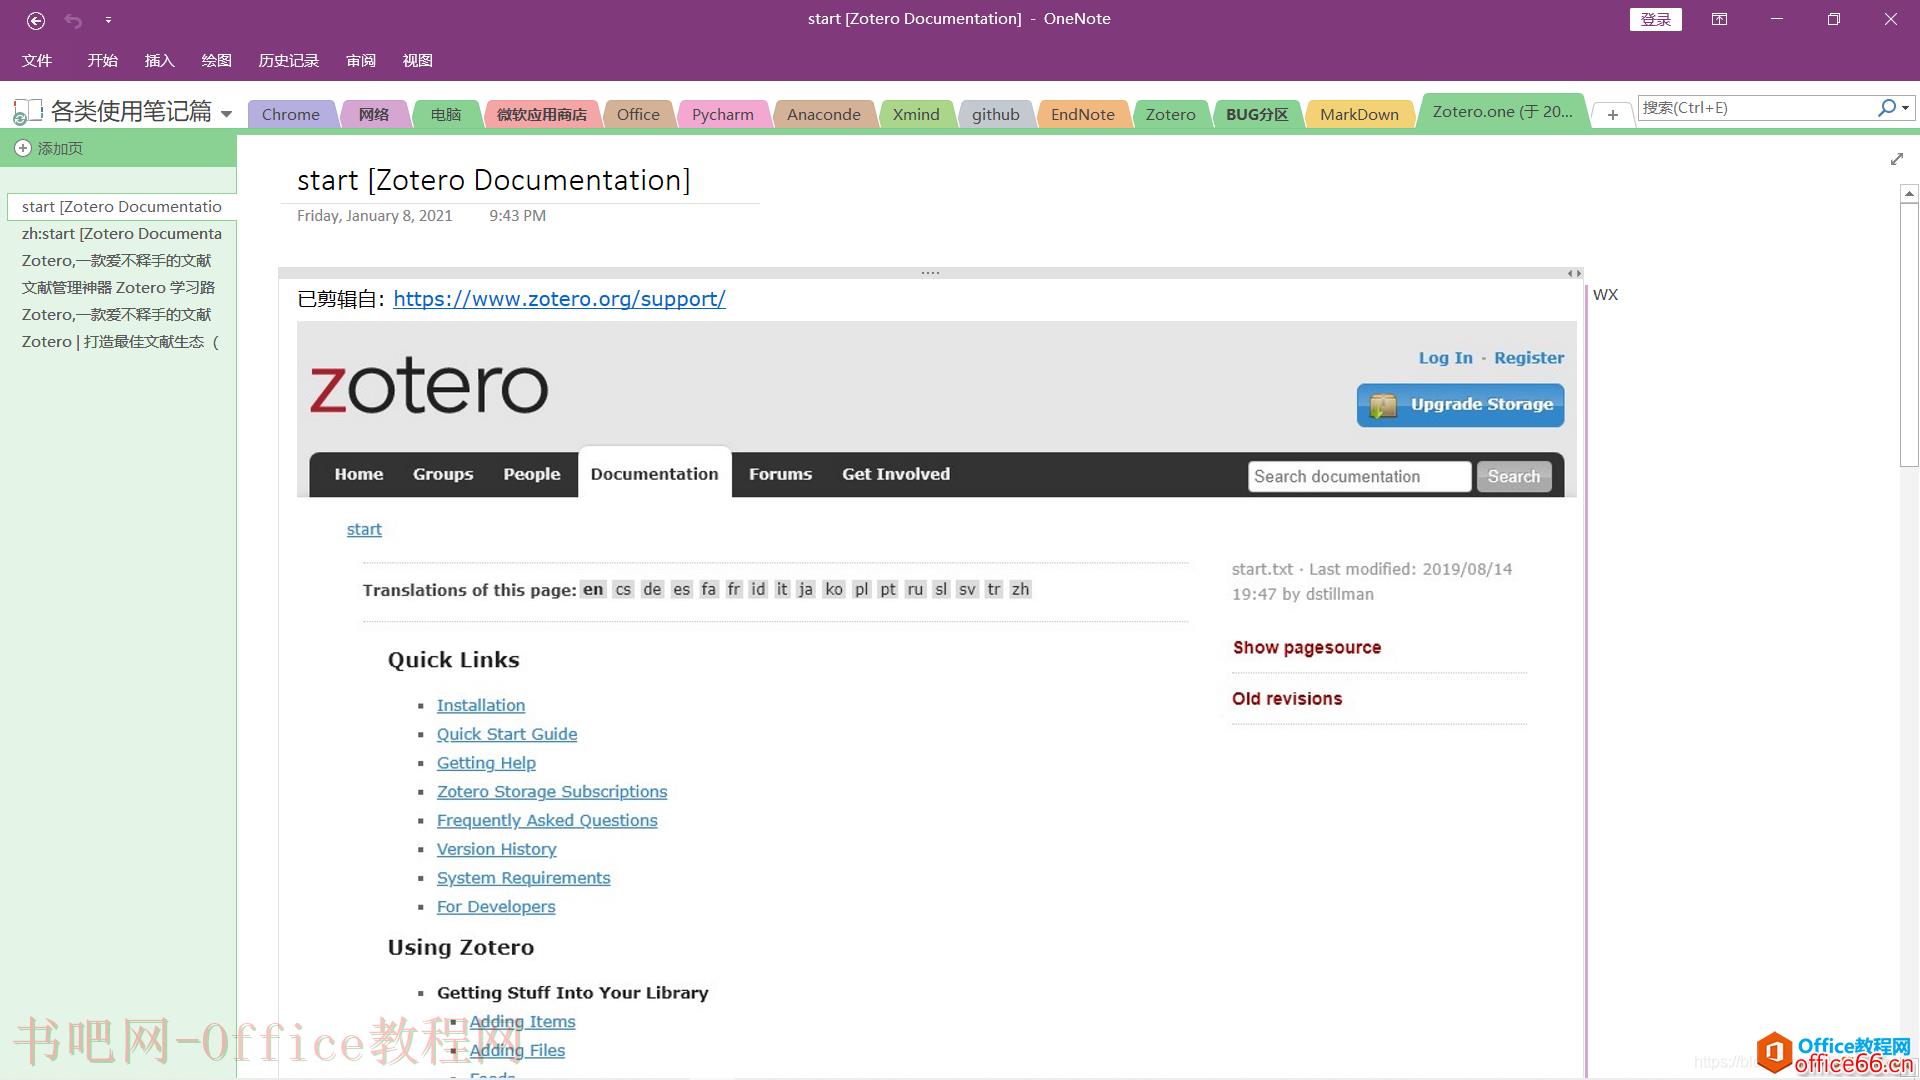Viewport: 1920px width, 1080px height.
Task: Click the ribbon display options icon
Action: click(1719, 19)
